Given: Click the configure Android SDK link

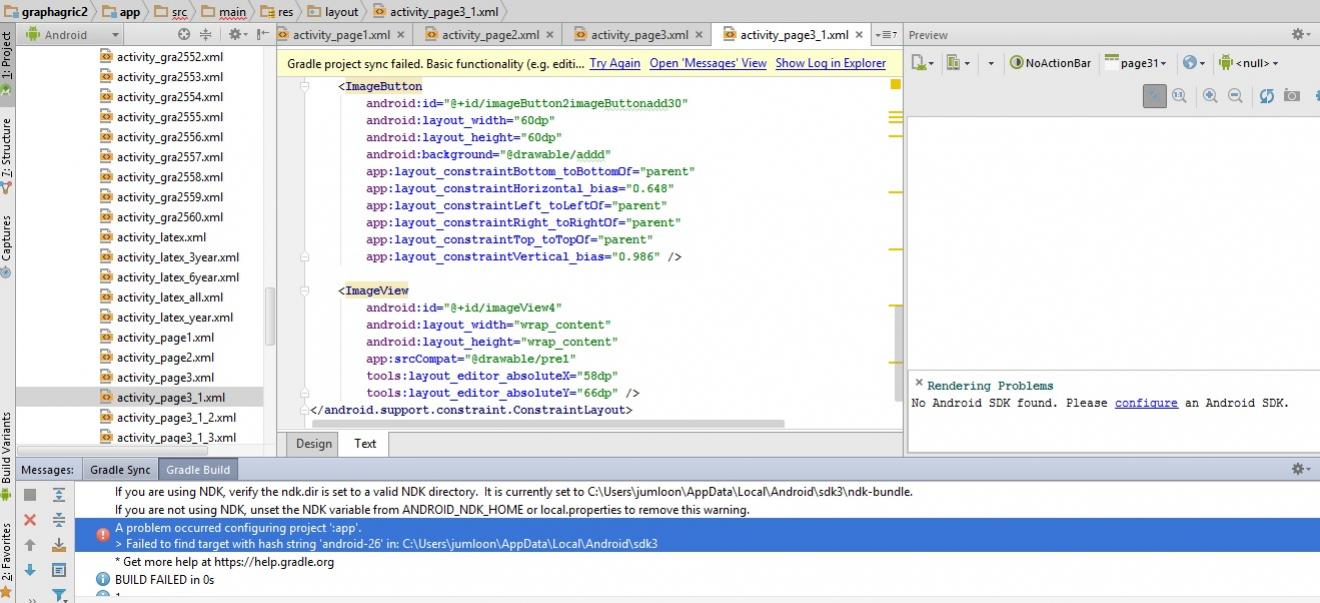Looking at the screenshot, I should pyautogui.click(x=1146, y=403).
